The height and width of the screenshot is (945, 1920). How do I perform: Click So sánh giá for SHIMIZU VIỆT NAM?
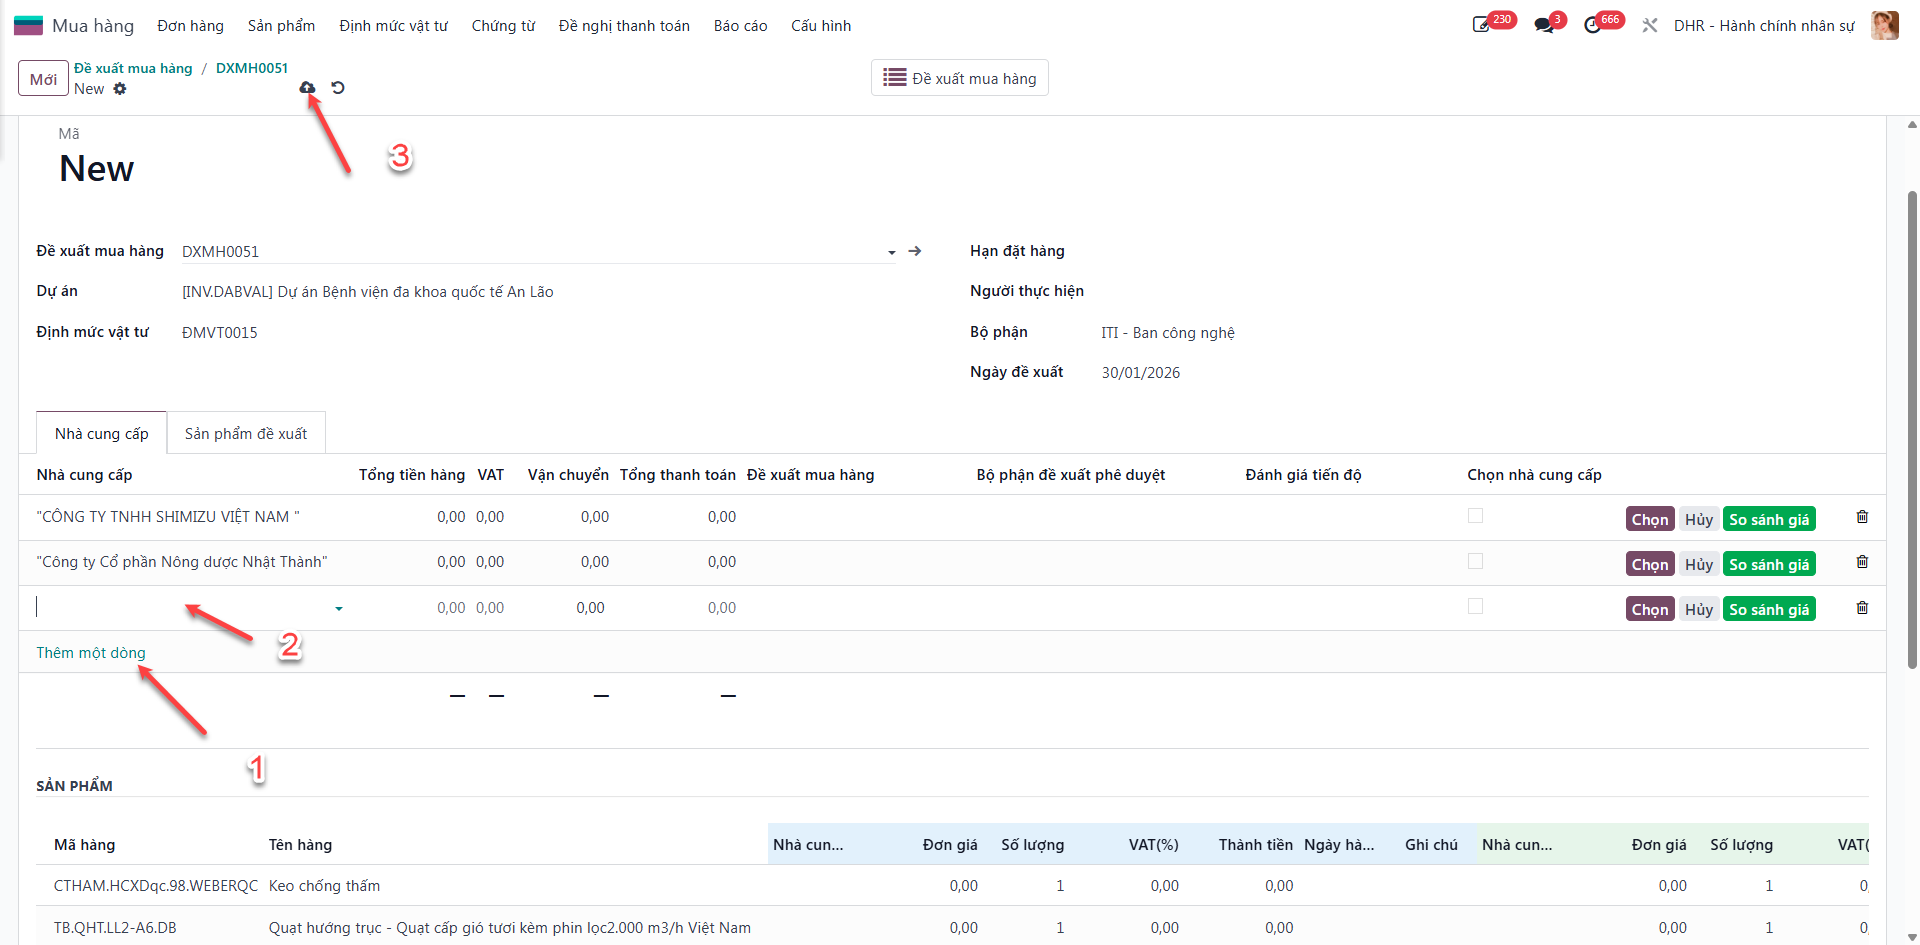point(1769,519)
